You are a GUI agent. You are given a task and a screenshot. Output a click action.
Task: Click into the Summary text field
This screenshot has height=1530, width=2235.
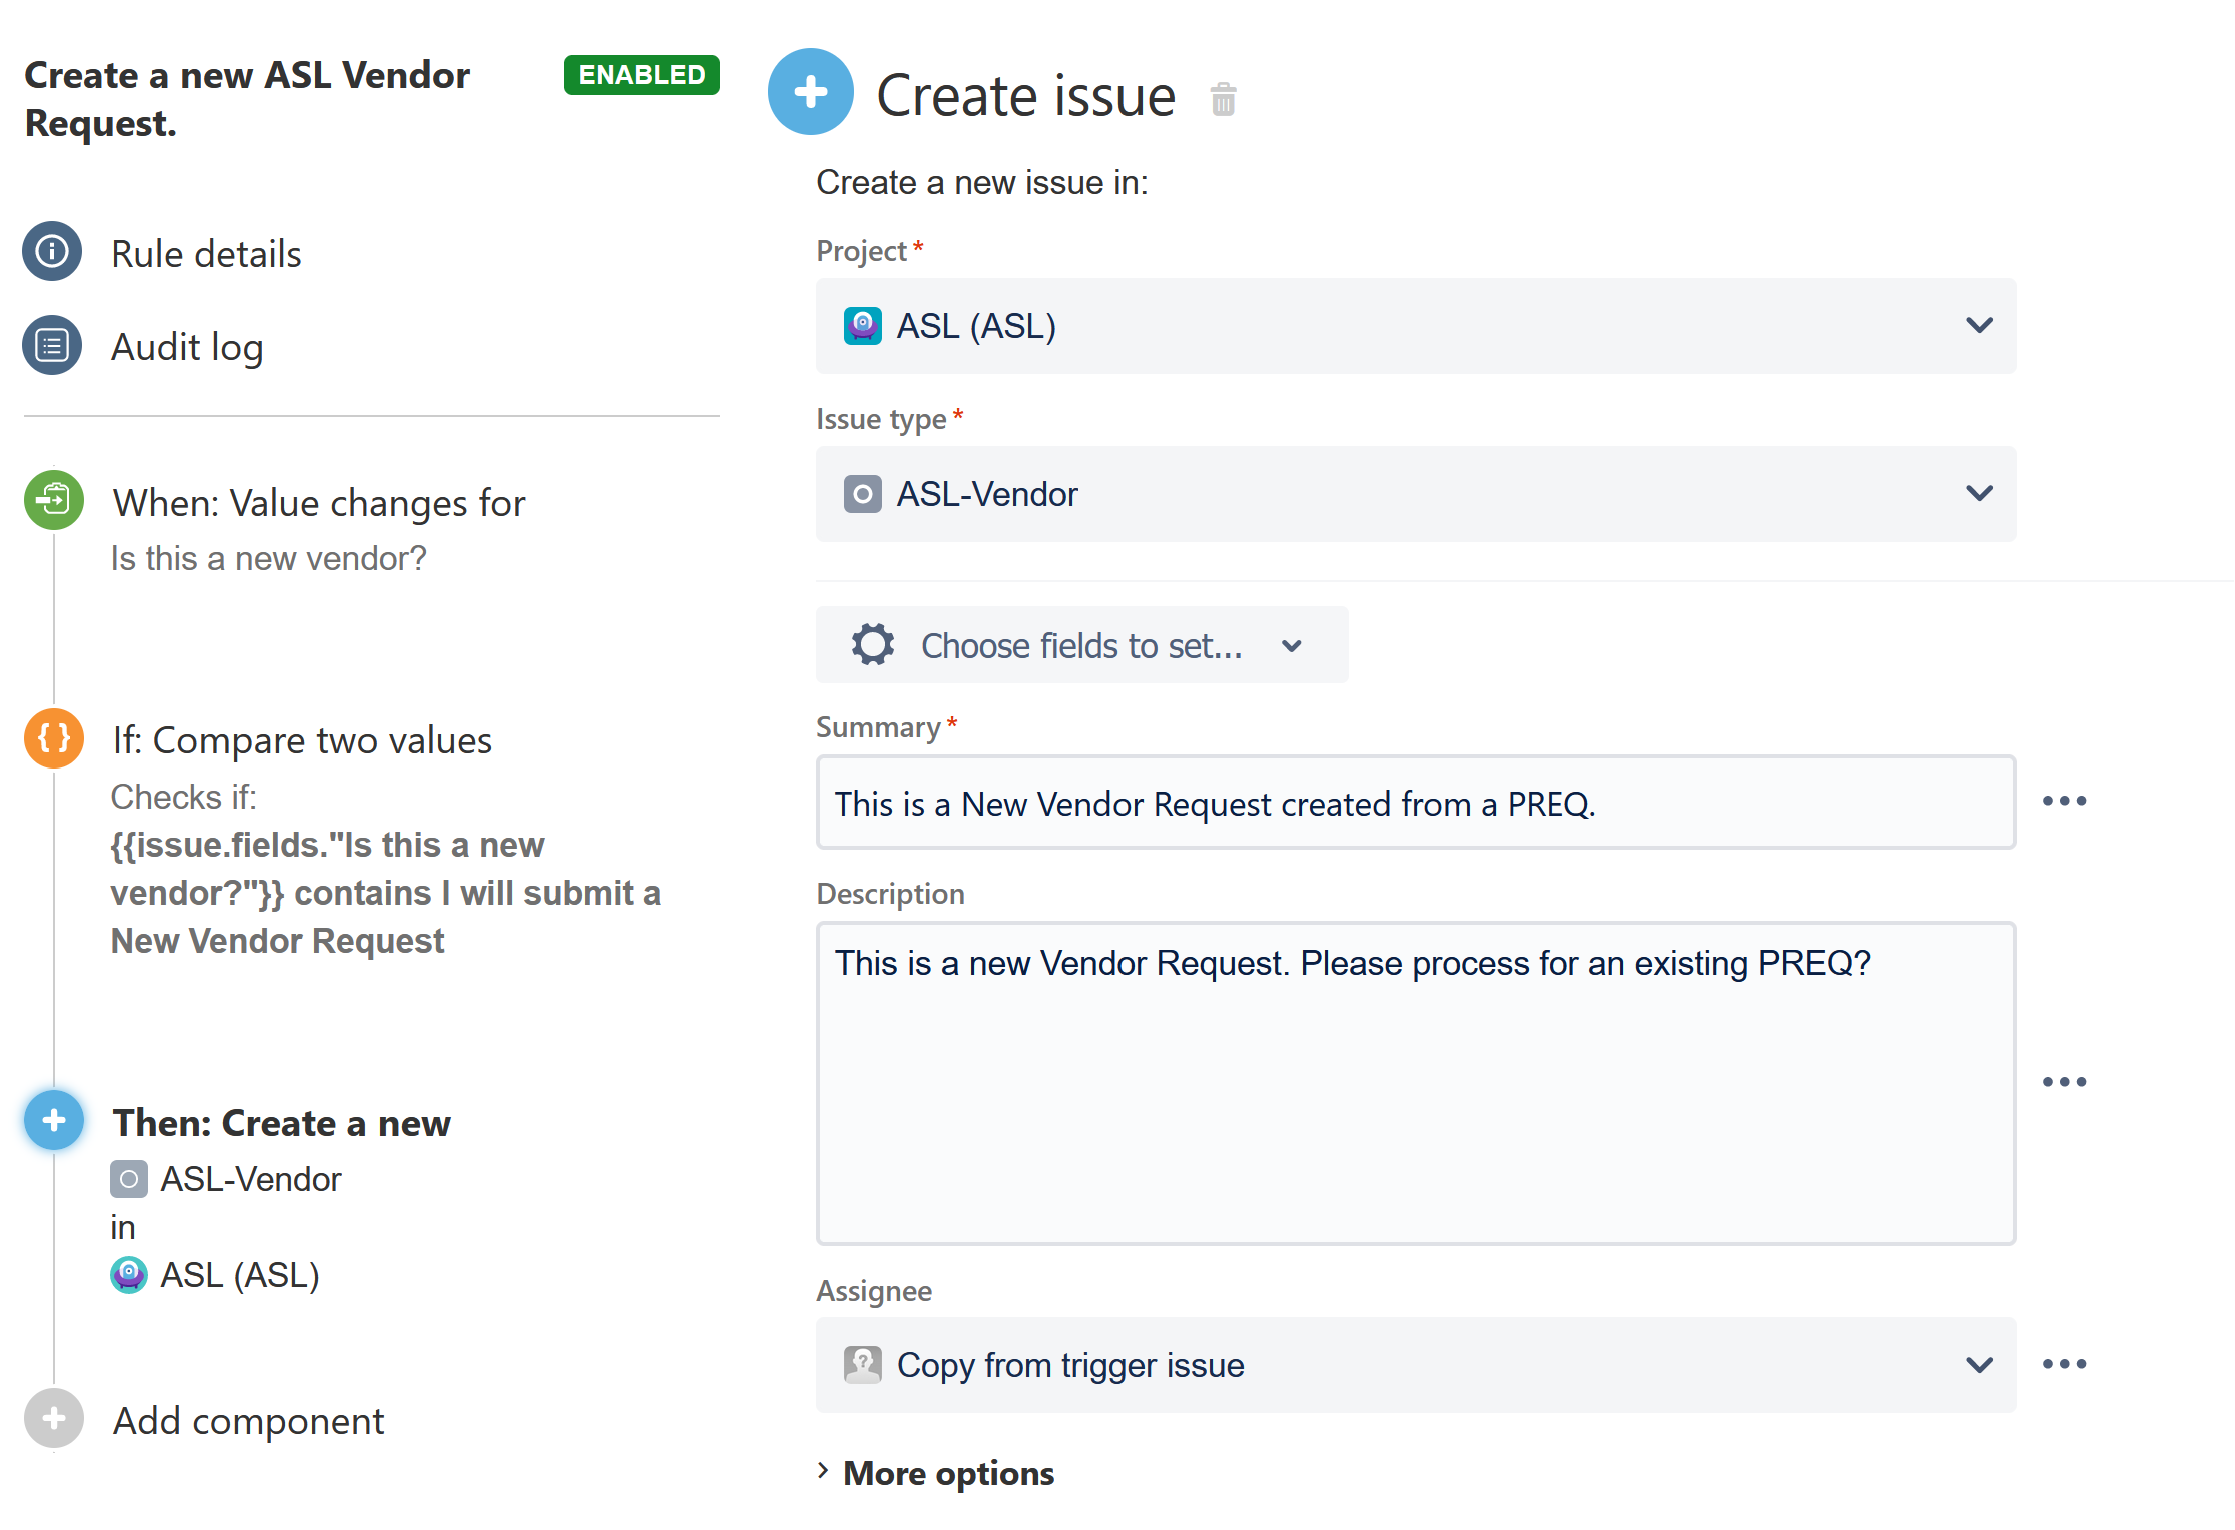pos(1416,803)
